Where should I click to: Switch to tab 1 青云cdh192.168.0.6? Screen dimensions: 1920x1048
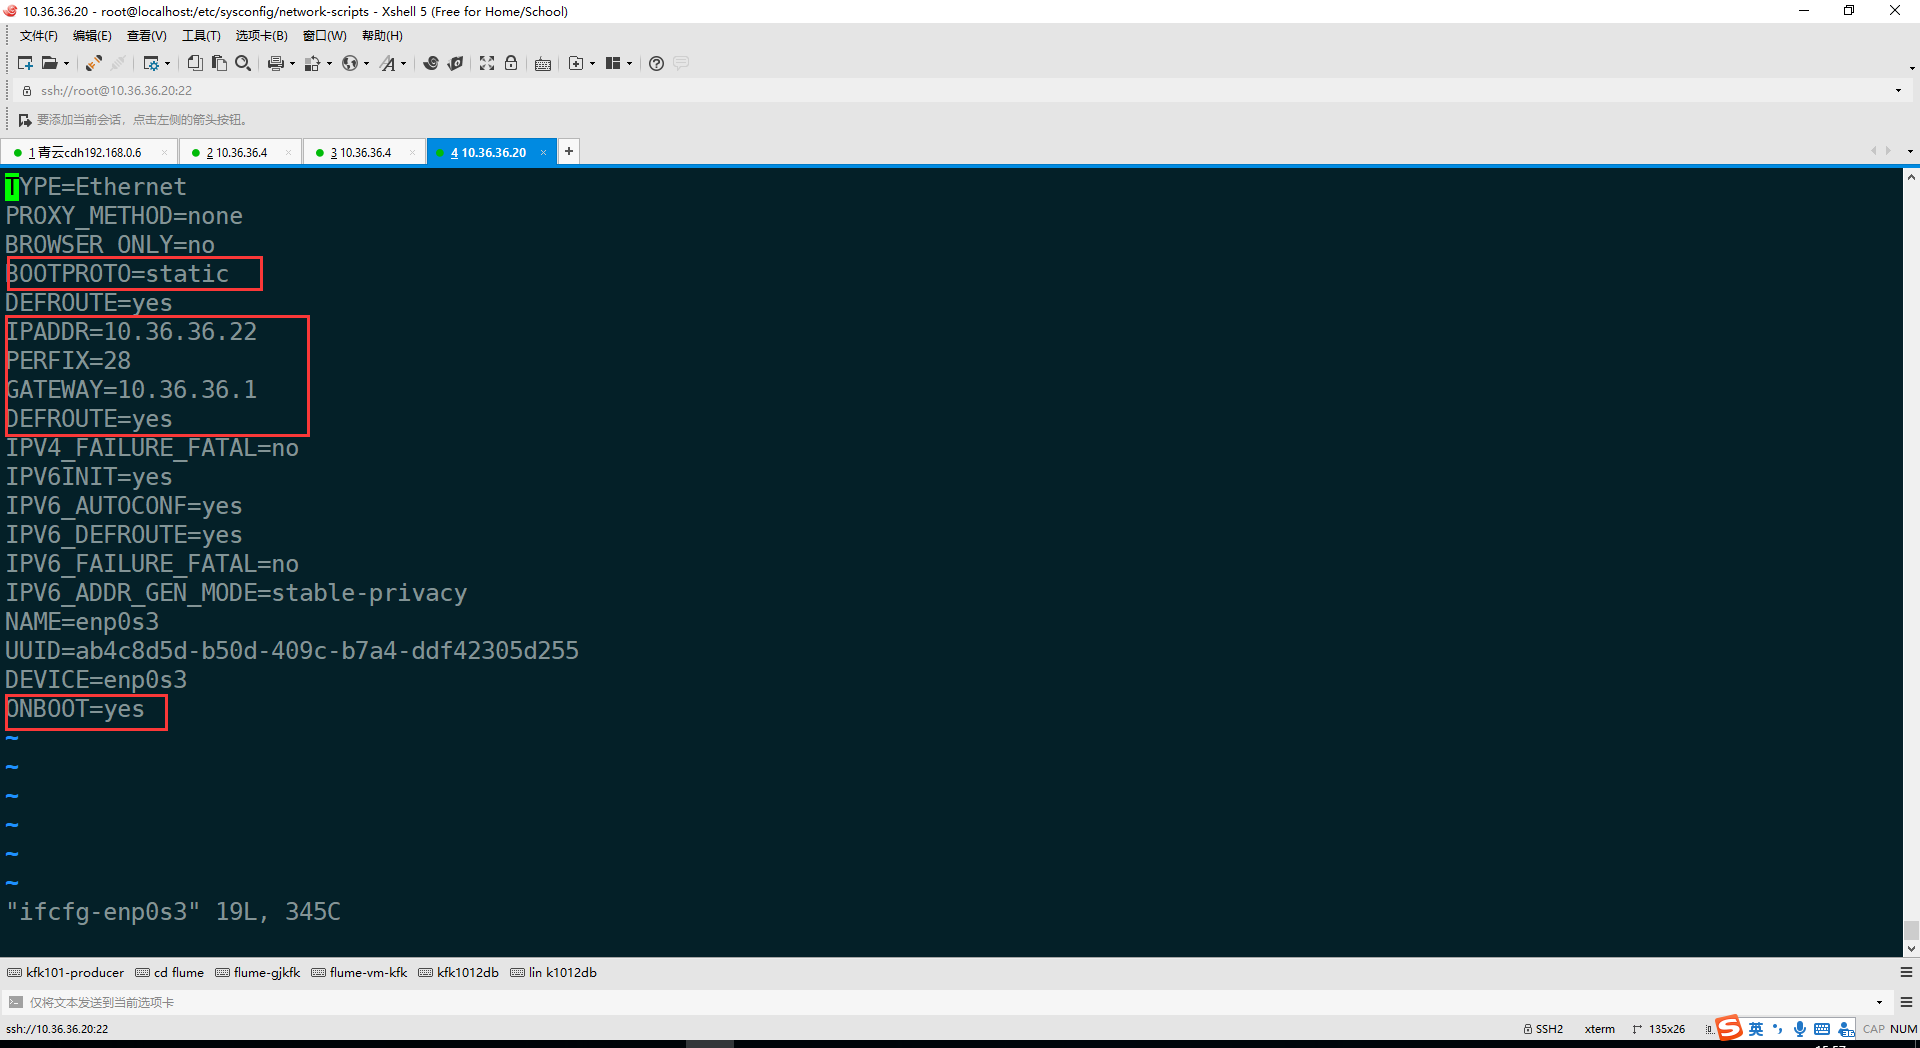pyautogui.click(x=90, y=152)
